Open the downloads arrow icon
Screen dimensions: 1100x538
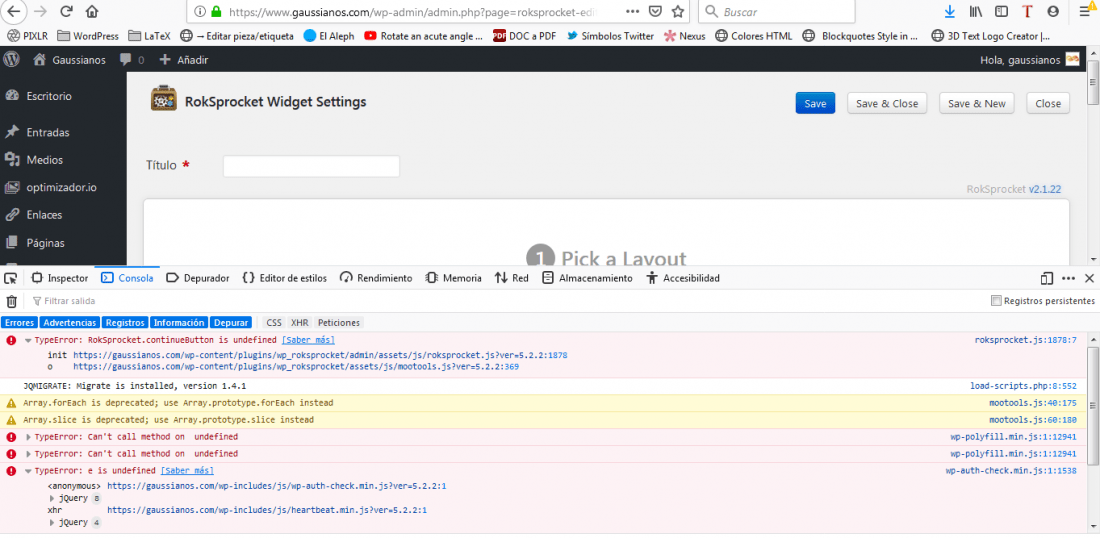(x=950, y=11)
